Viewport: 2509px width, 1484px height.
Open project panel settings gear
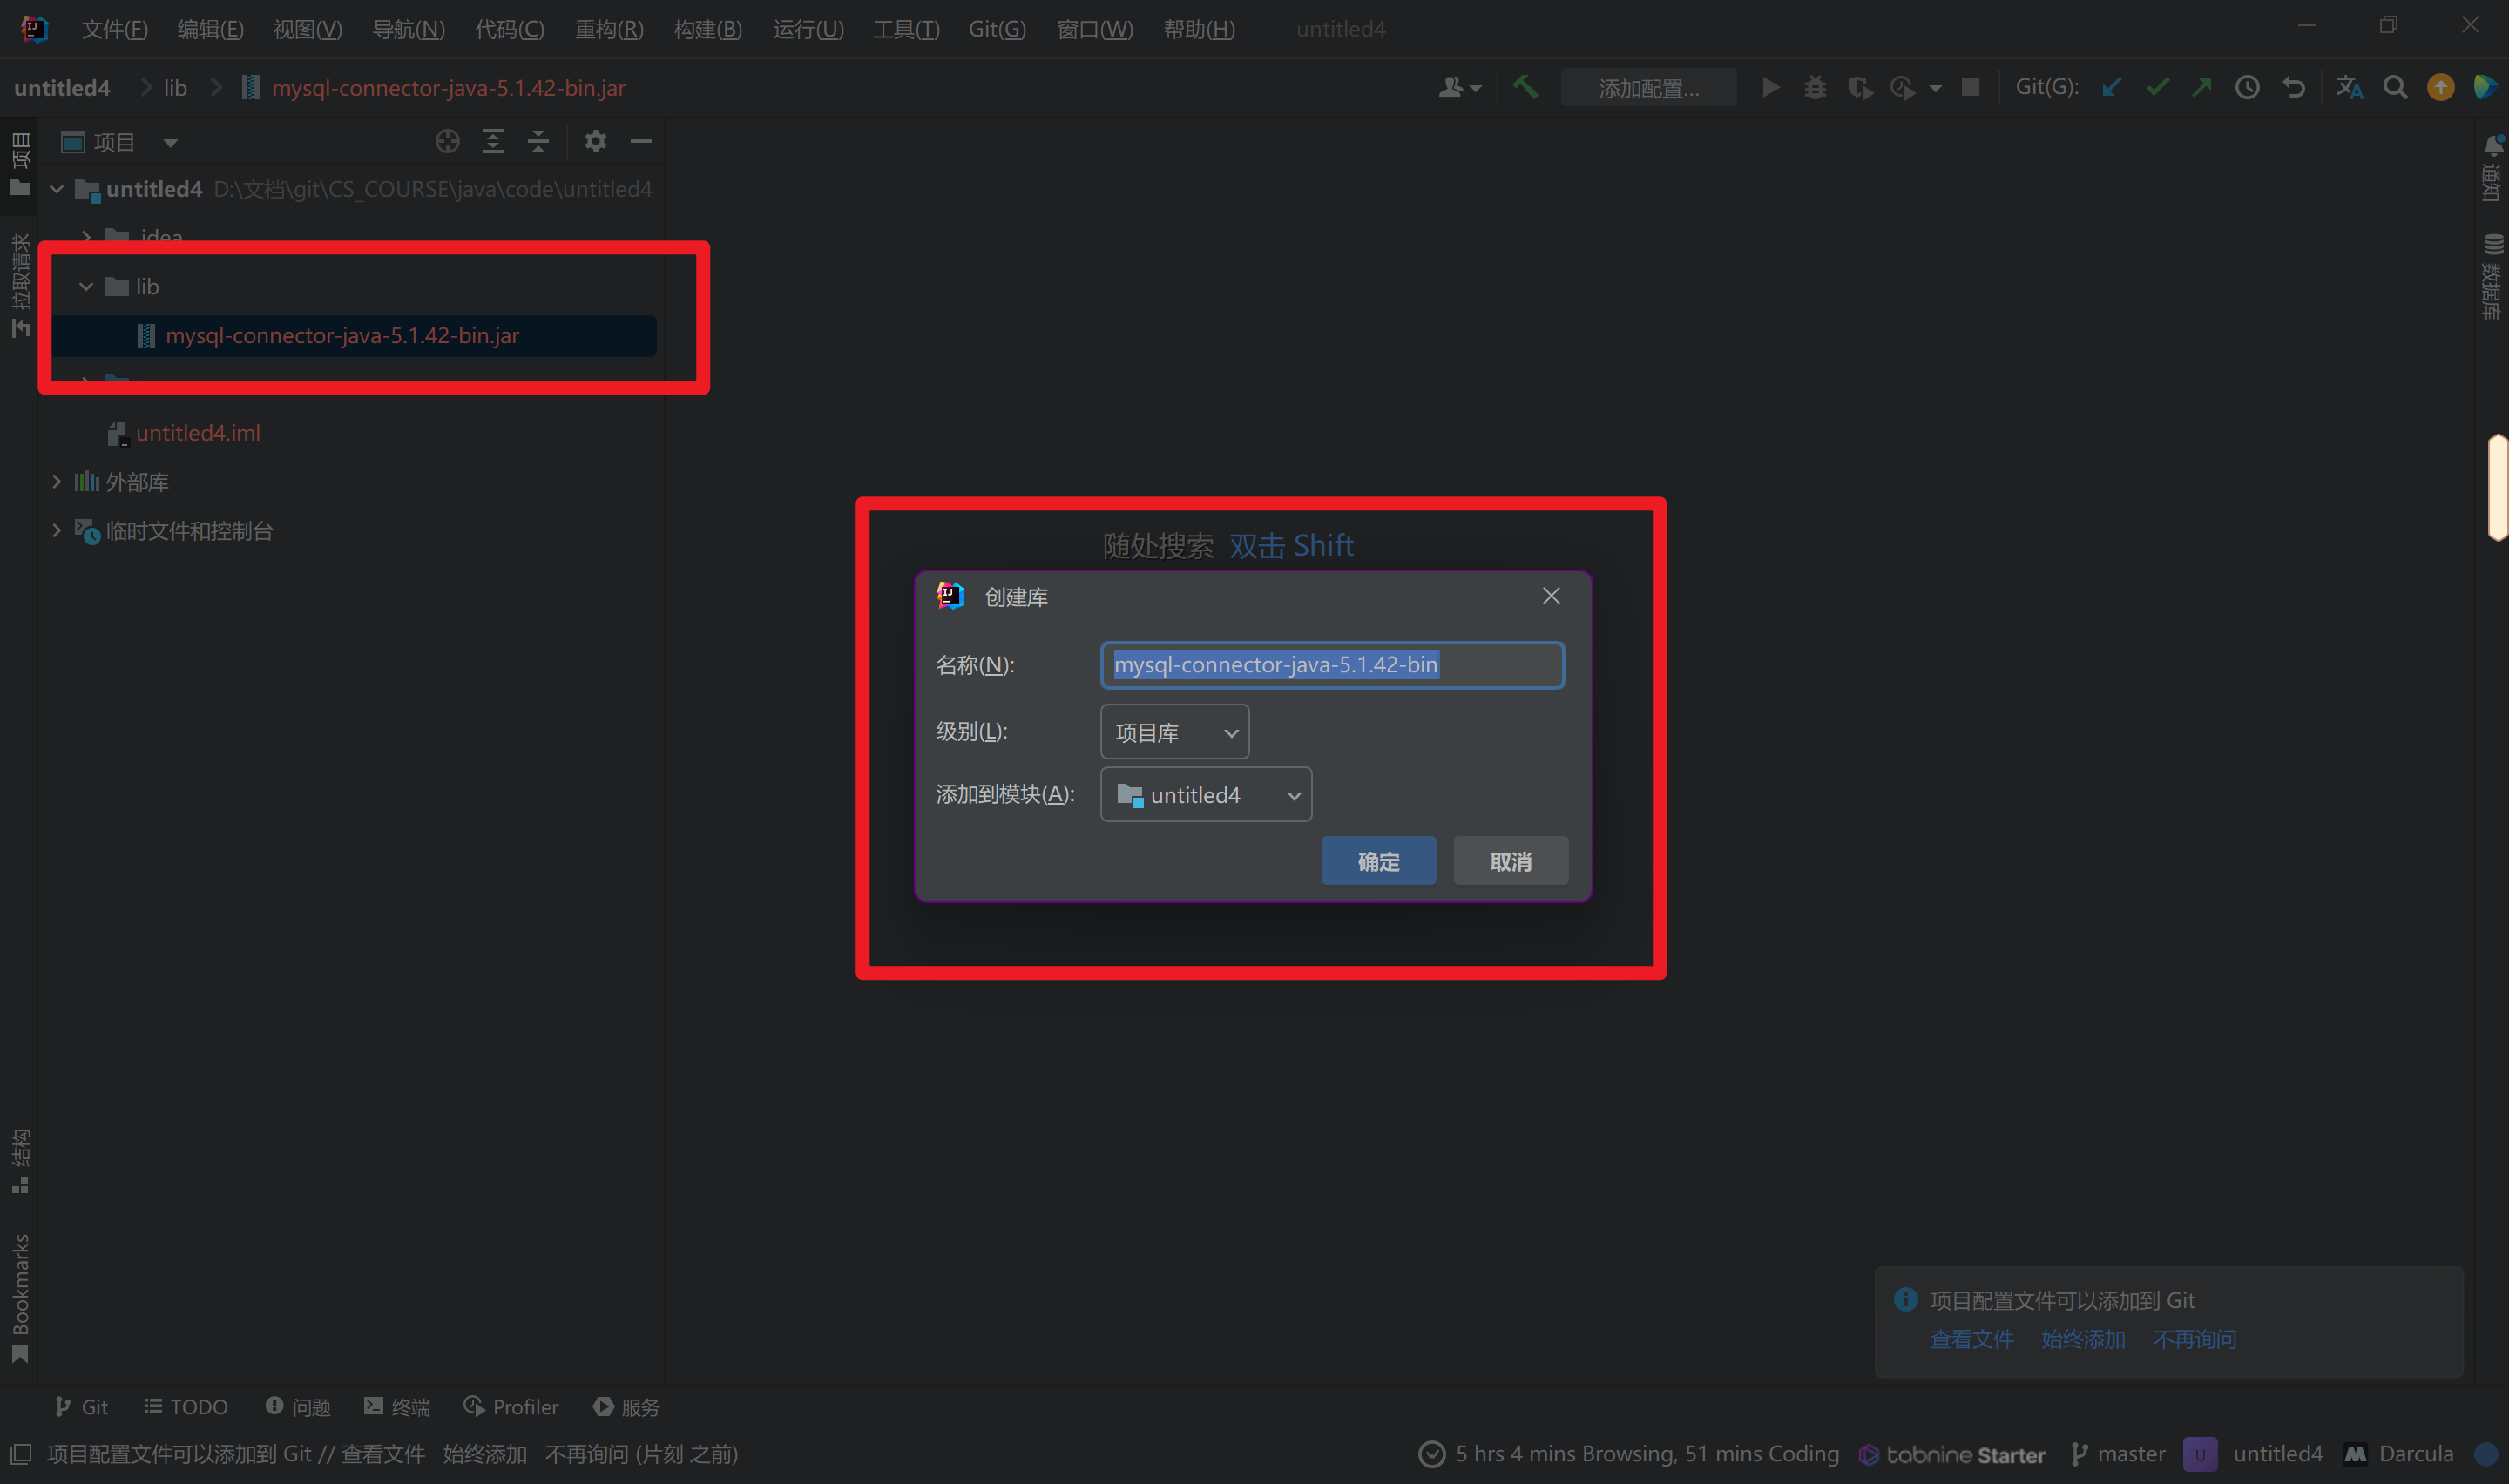pos(596,141)
